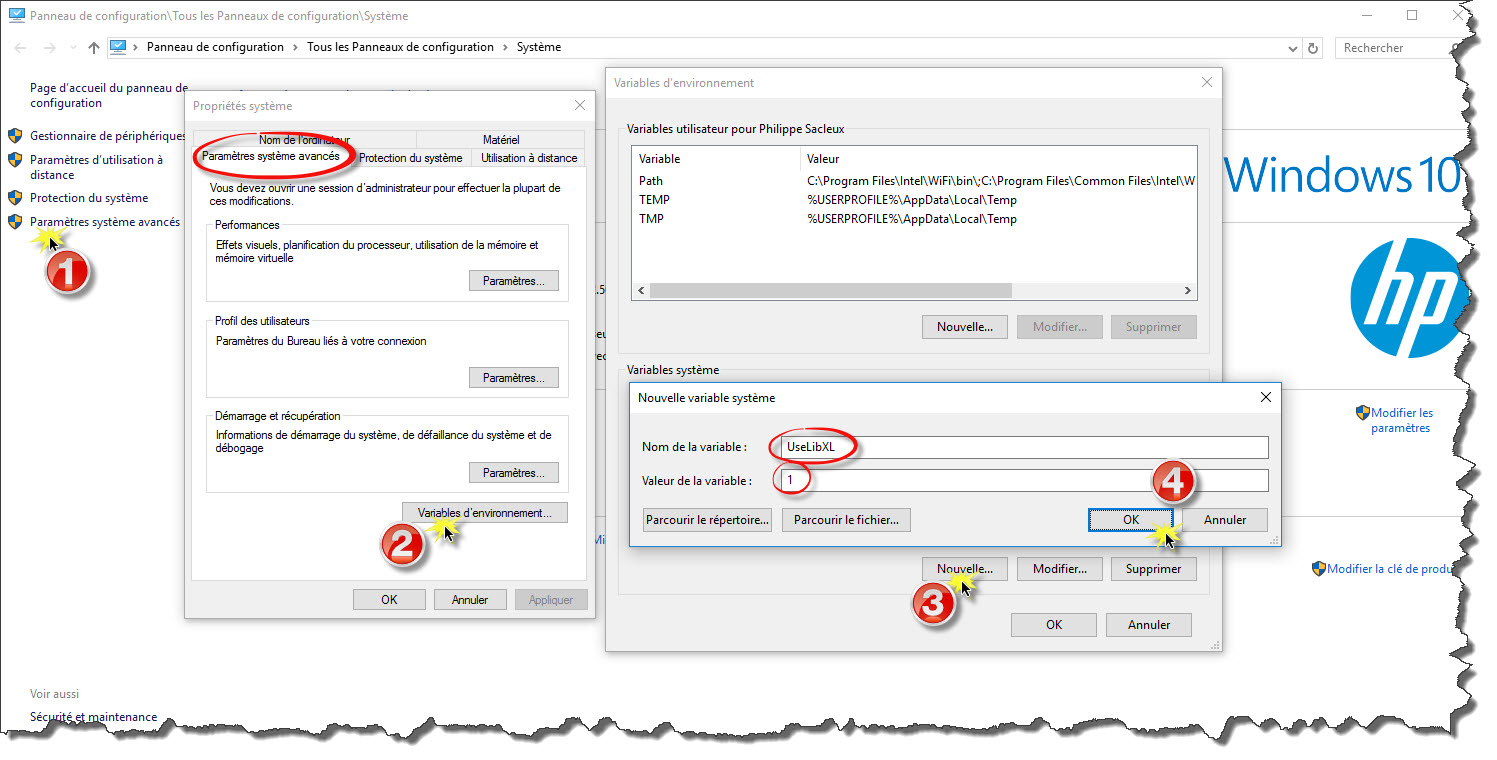Click 'Nouvelle...' under user variables
The width and height of the screenshot is (1497, 760).
click(965, 327)
